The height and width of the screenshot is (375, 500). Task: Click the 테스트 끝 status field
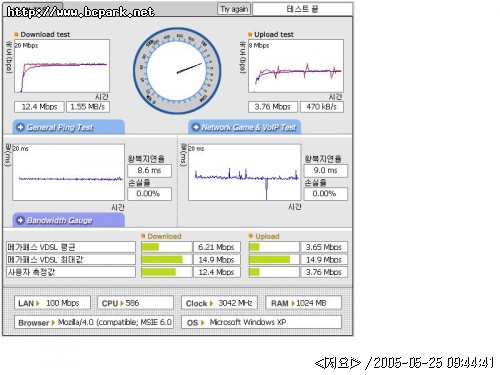[302, 9]
